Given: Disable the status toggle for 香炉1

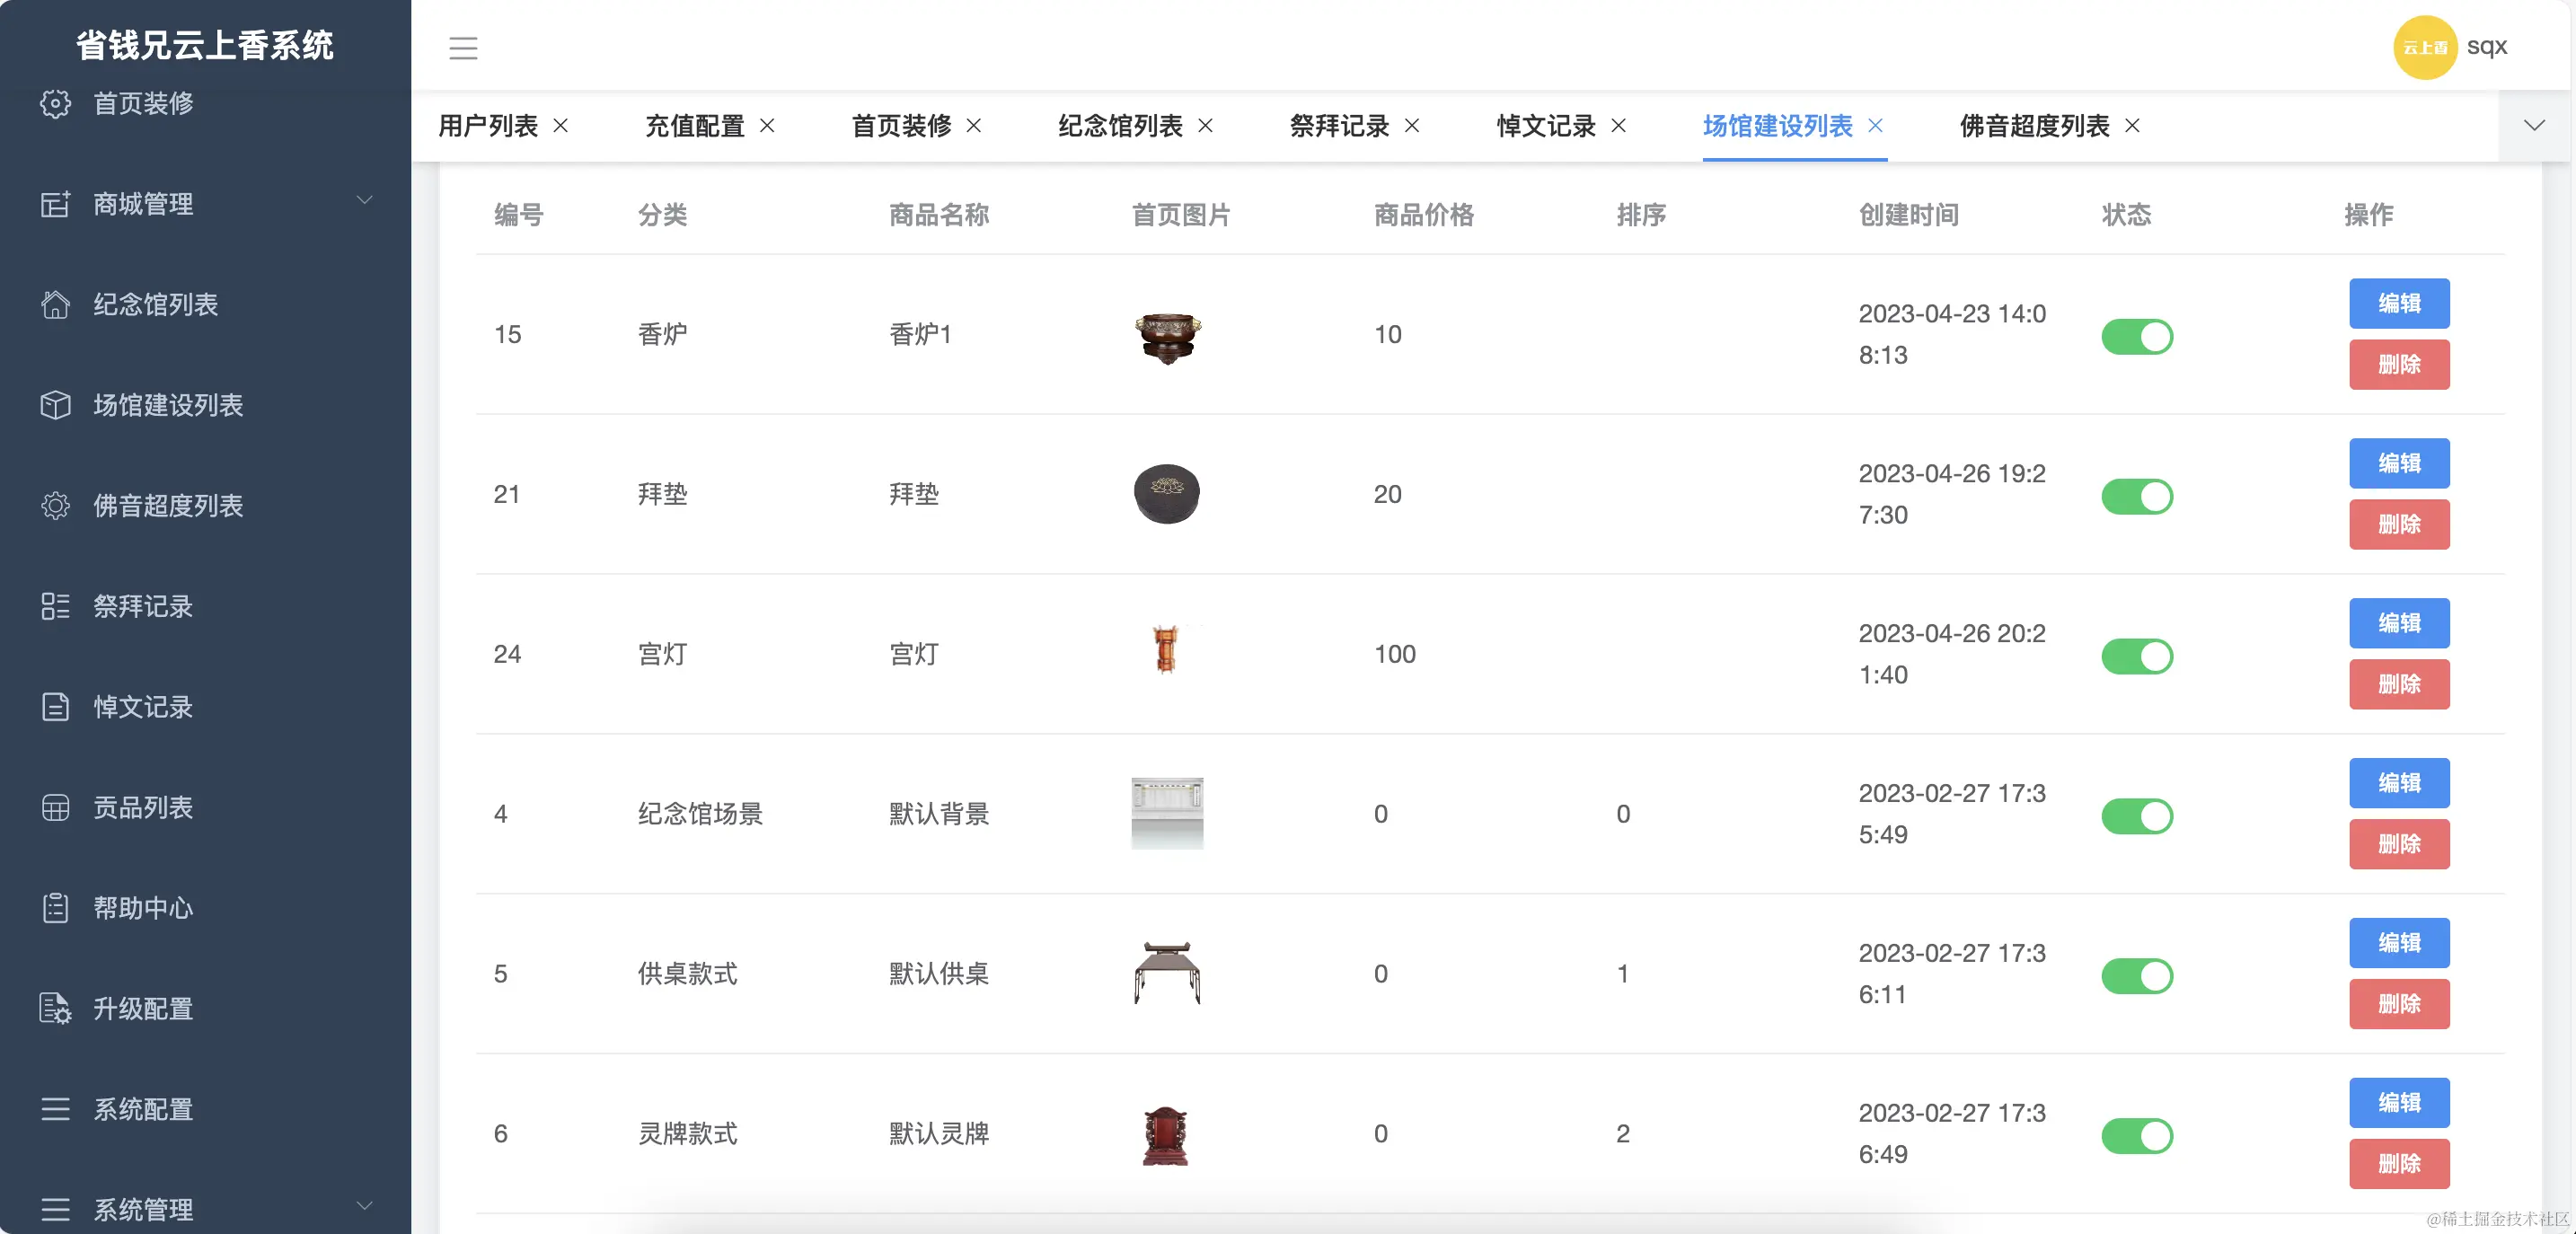Looking at the screenshot, I should [x=2137, y=336].
